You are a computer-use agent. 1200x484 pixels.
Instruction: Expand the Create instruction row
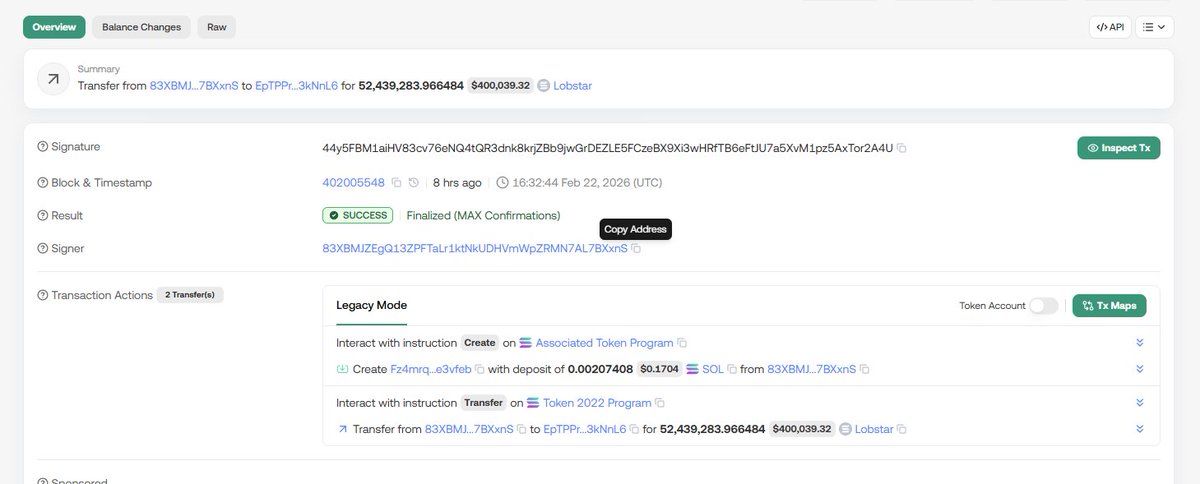pyautogui.click(x=1140, y=343)
